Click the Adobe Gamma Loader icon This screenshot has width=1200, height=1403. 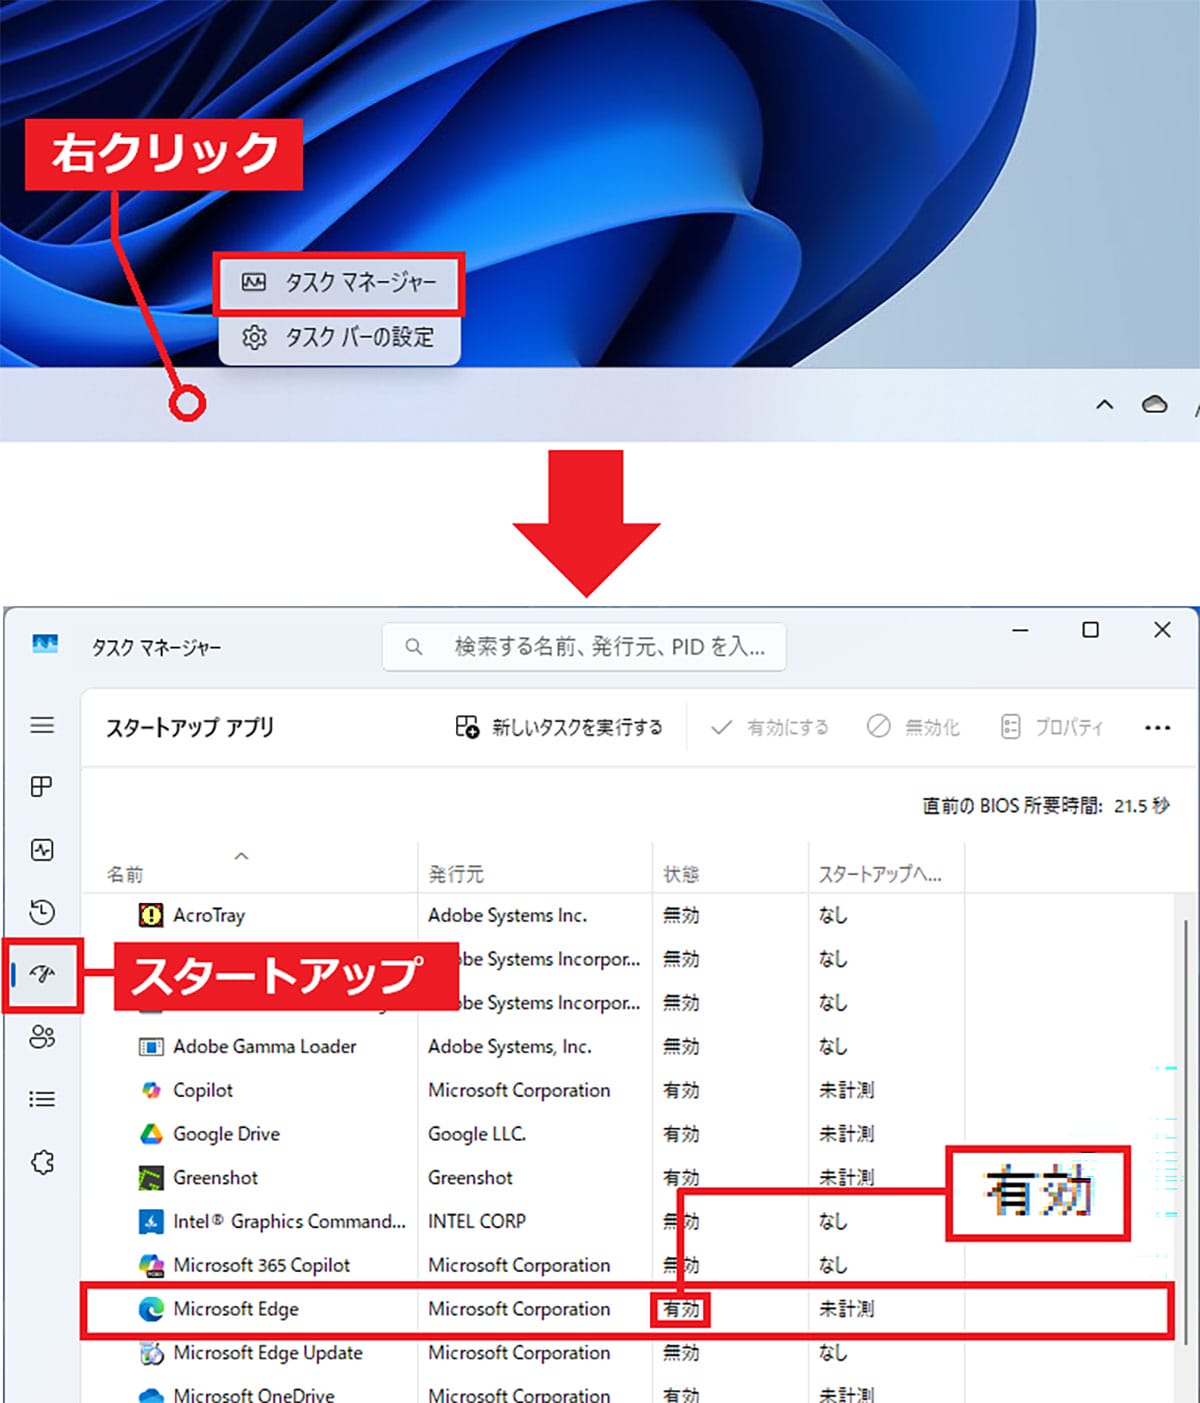pyautogui.click(x=150, y=1047)
